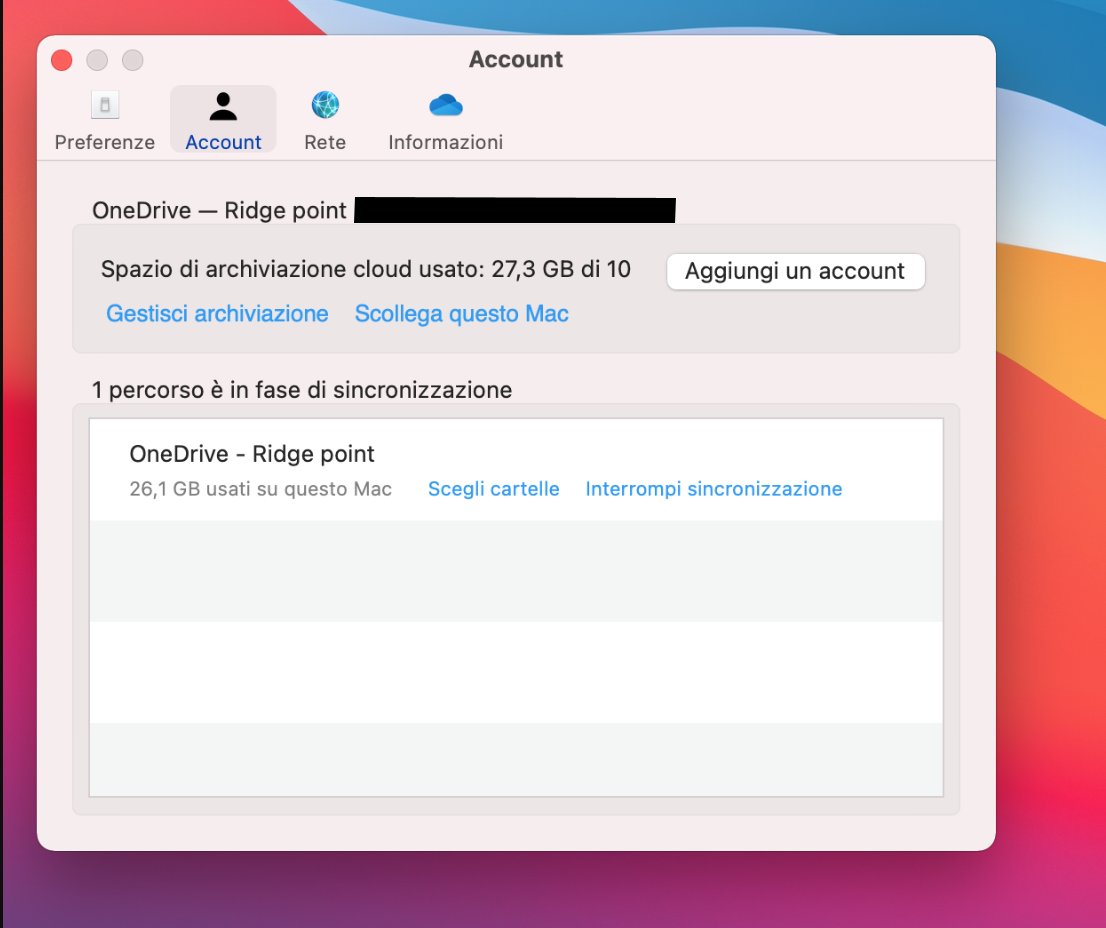Close the Account window with red button
This screenshot has width=1106, height=928.
coord(62,60)
